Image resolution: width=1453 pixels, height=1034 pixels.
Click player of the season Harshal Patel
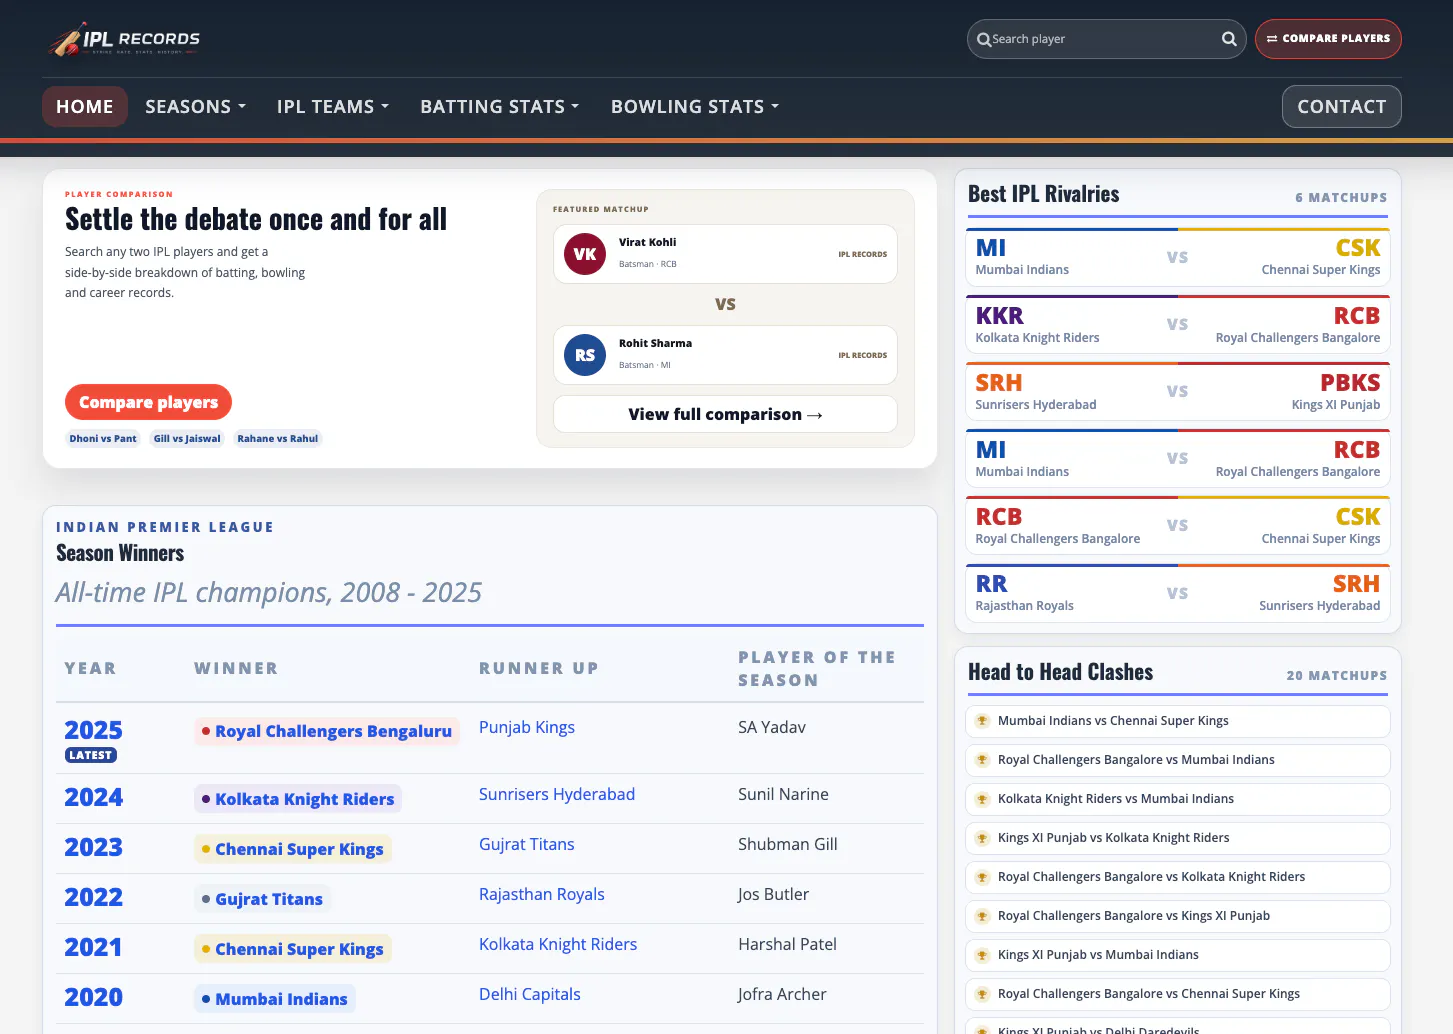787,944
